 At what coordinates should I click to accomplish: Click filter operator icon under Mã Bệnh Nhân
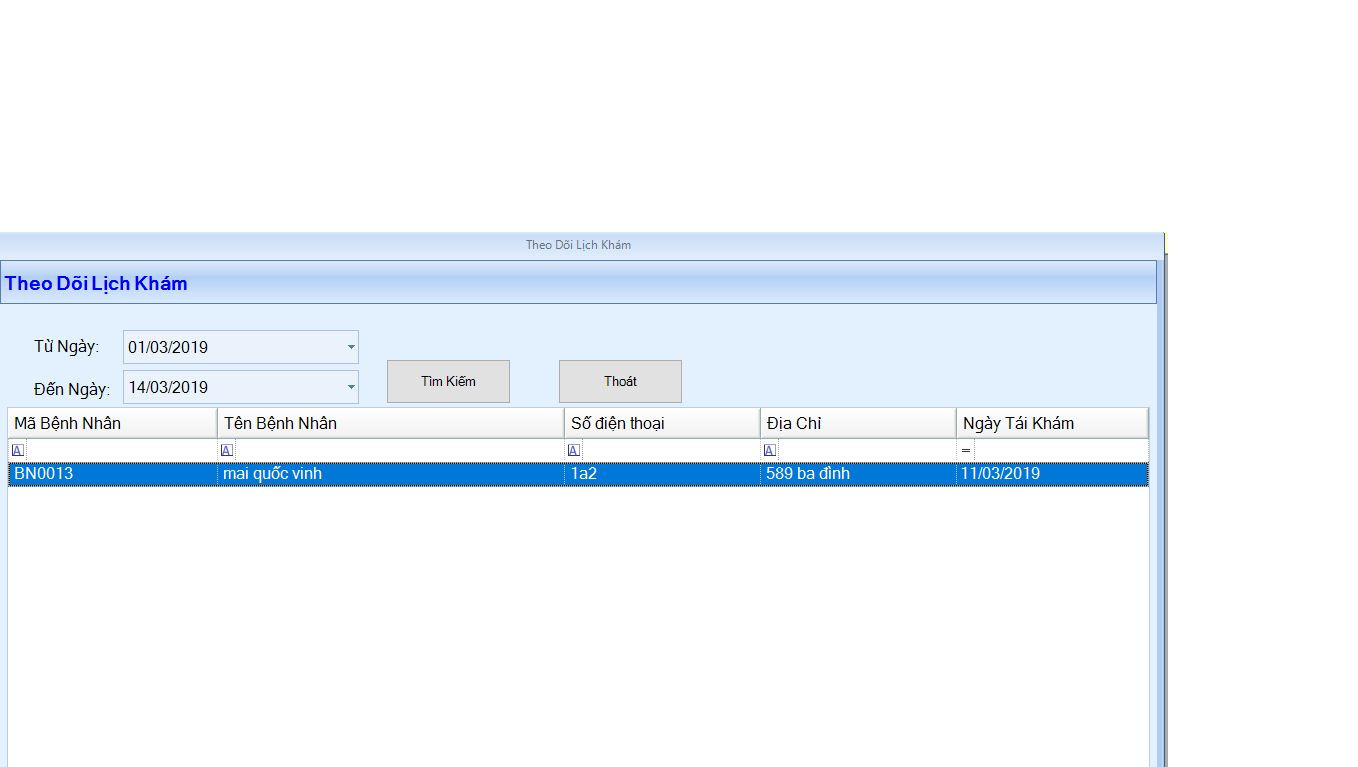pos(18,451)
